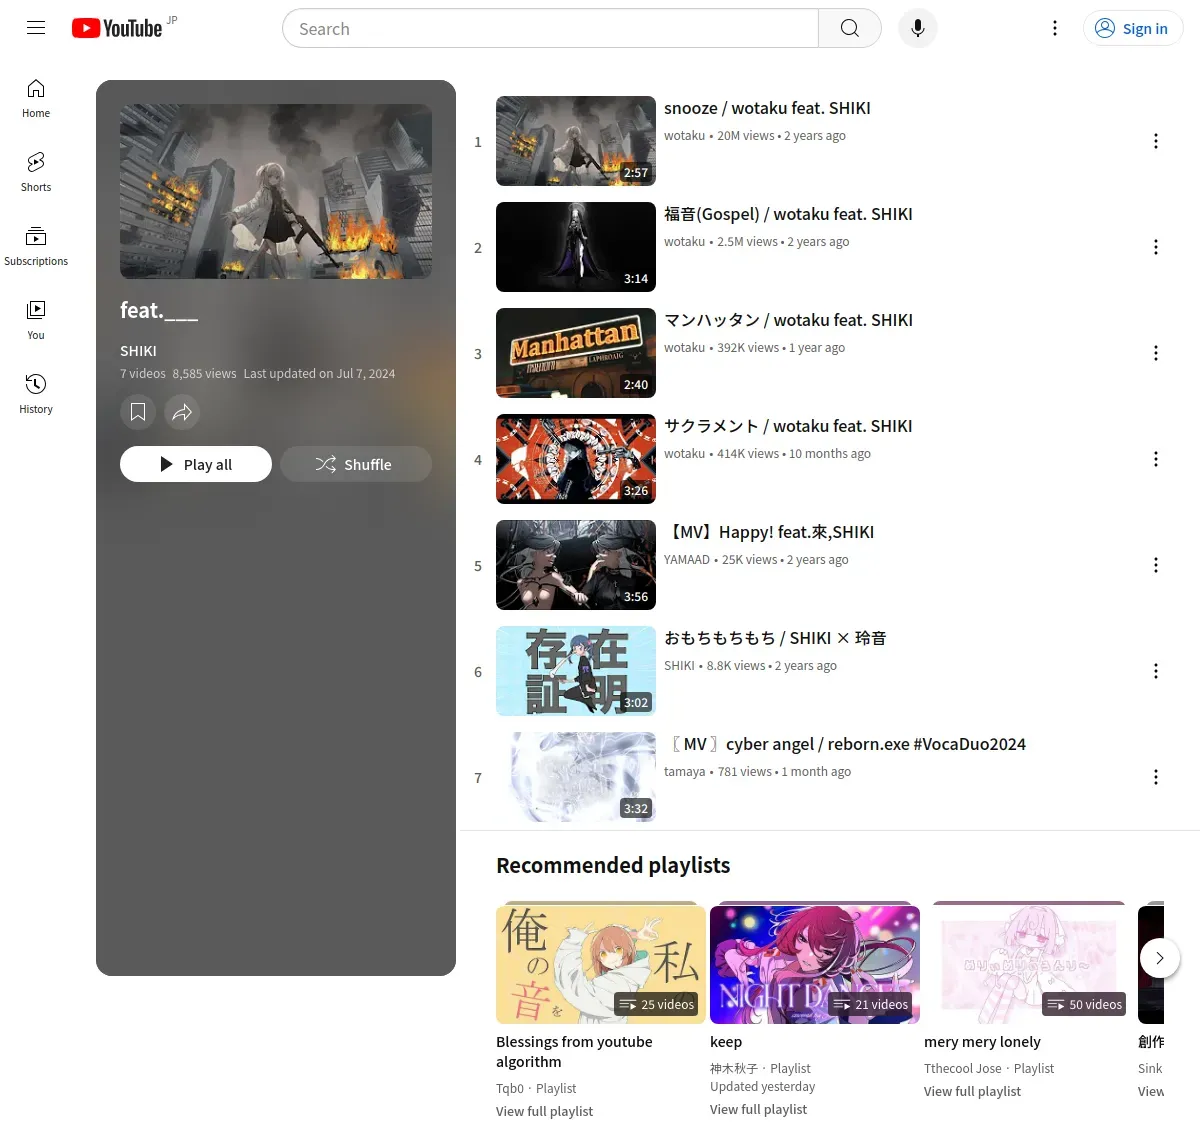Open Blessings from youtube algorithm title
This screenshot has width=1200, height=1144.
[574, 1052]
